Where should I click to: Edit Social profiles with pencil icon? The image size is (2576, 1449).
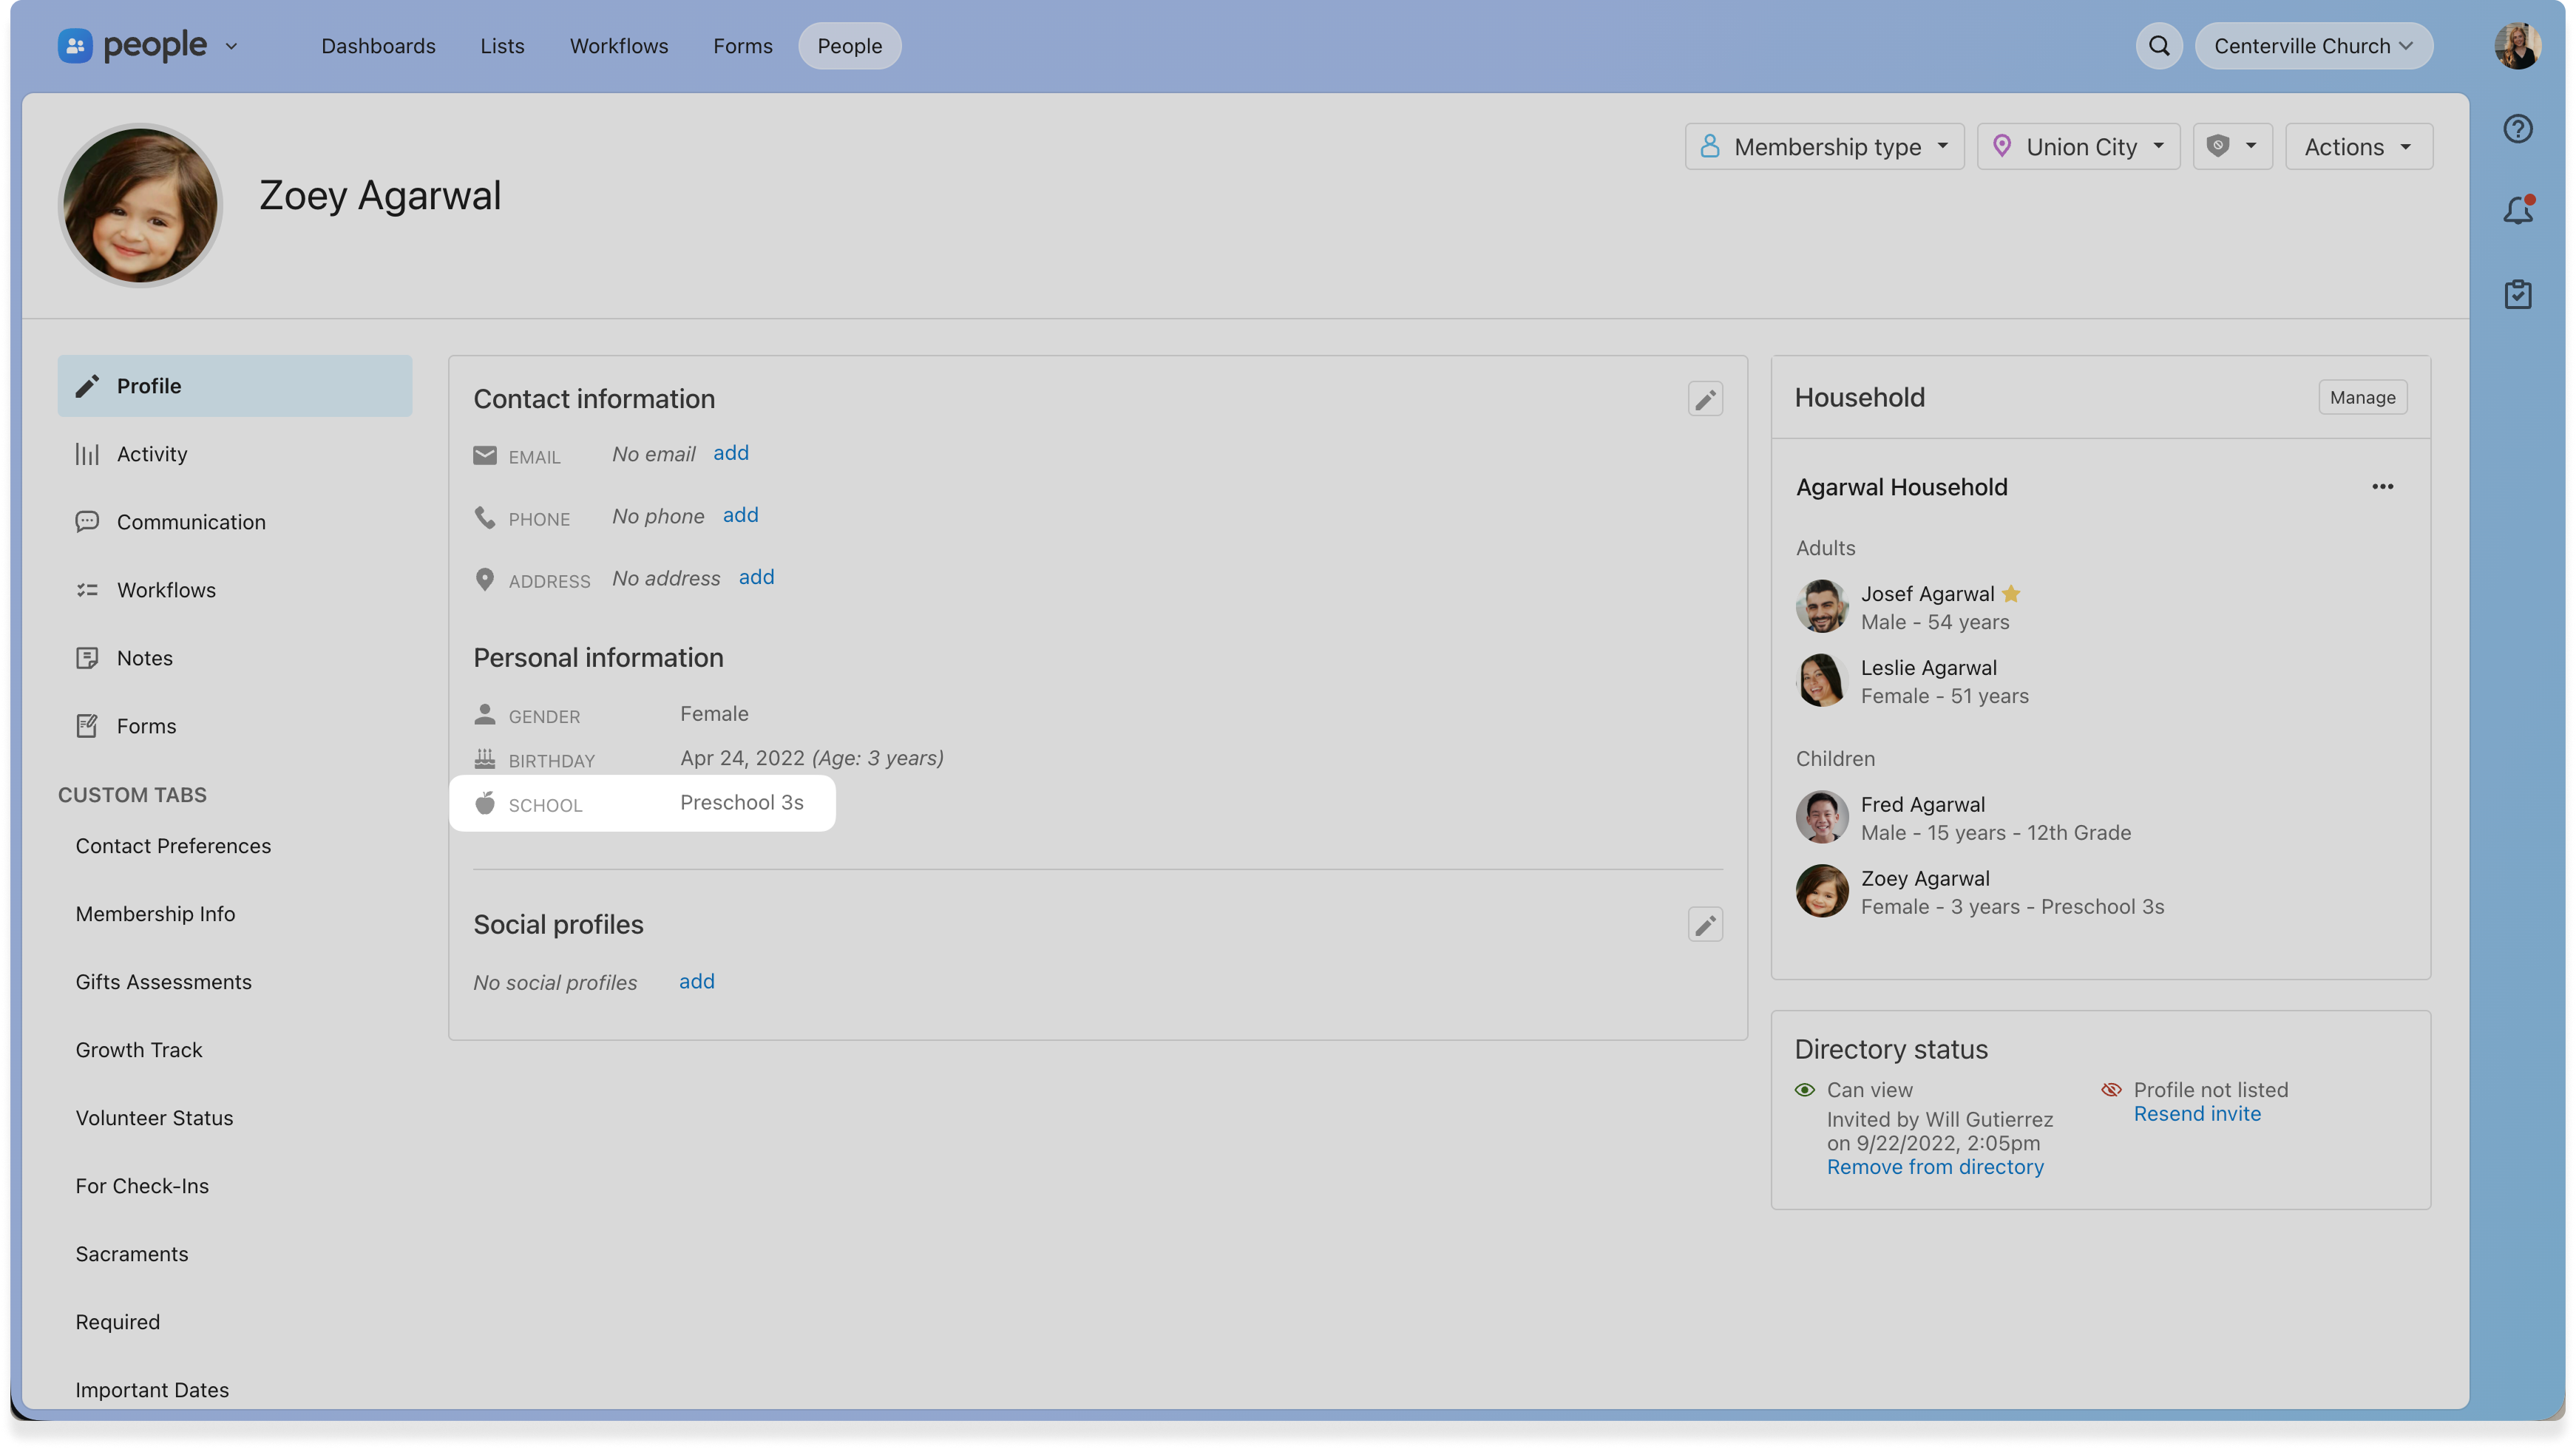tap(1705, 925)
